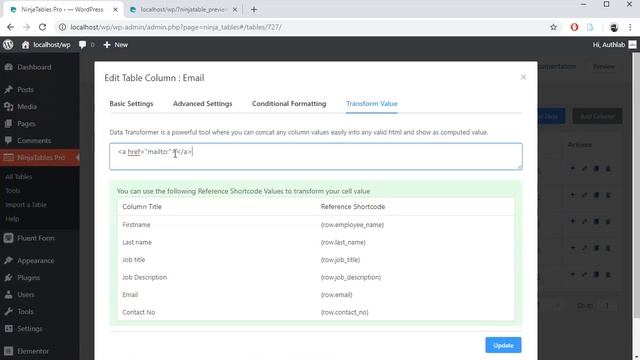Click the Contact No column title cell

pos(138,312)
